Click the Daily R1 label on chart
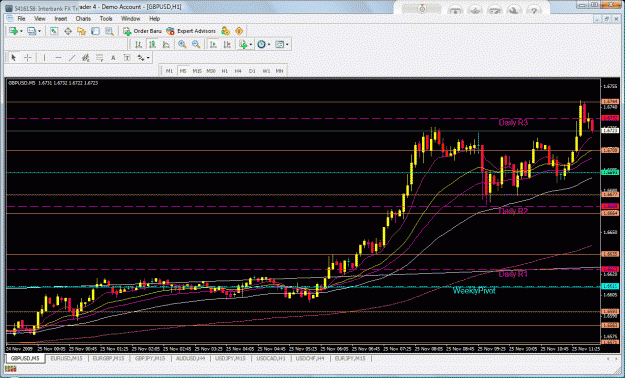625x378 pixels. (x=513, y=274)
